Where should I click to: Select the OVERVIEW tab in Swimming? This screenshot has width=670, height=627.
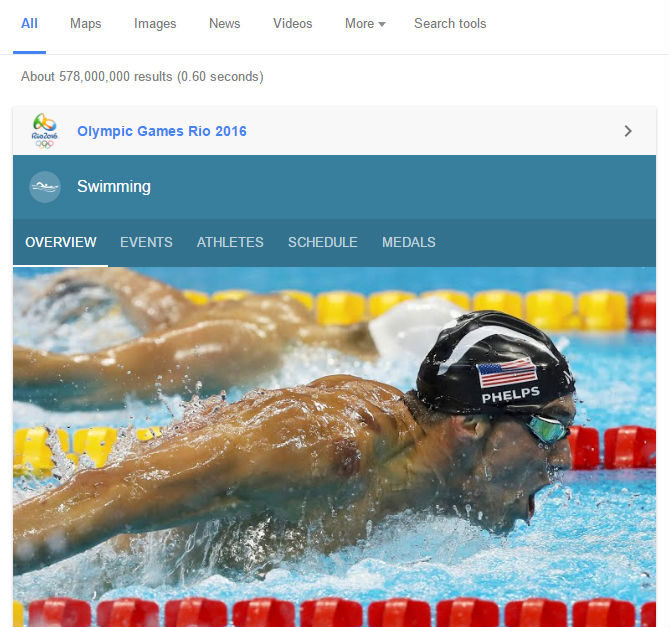pyautogui.click(x=61, y=242)
